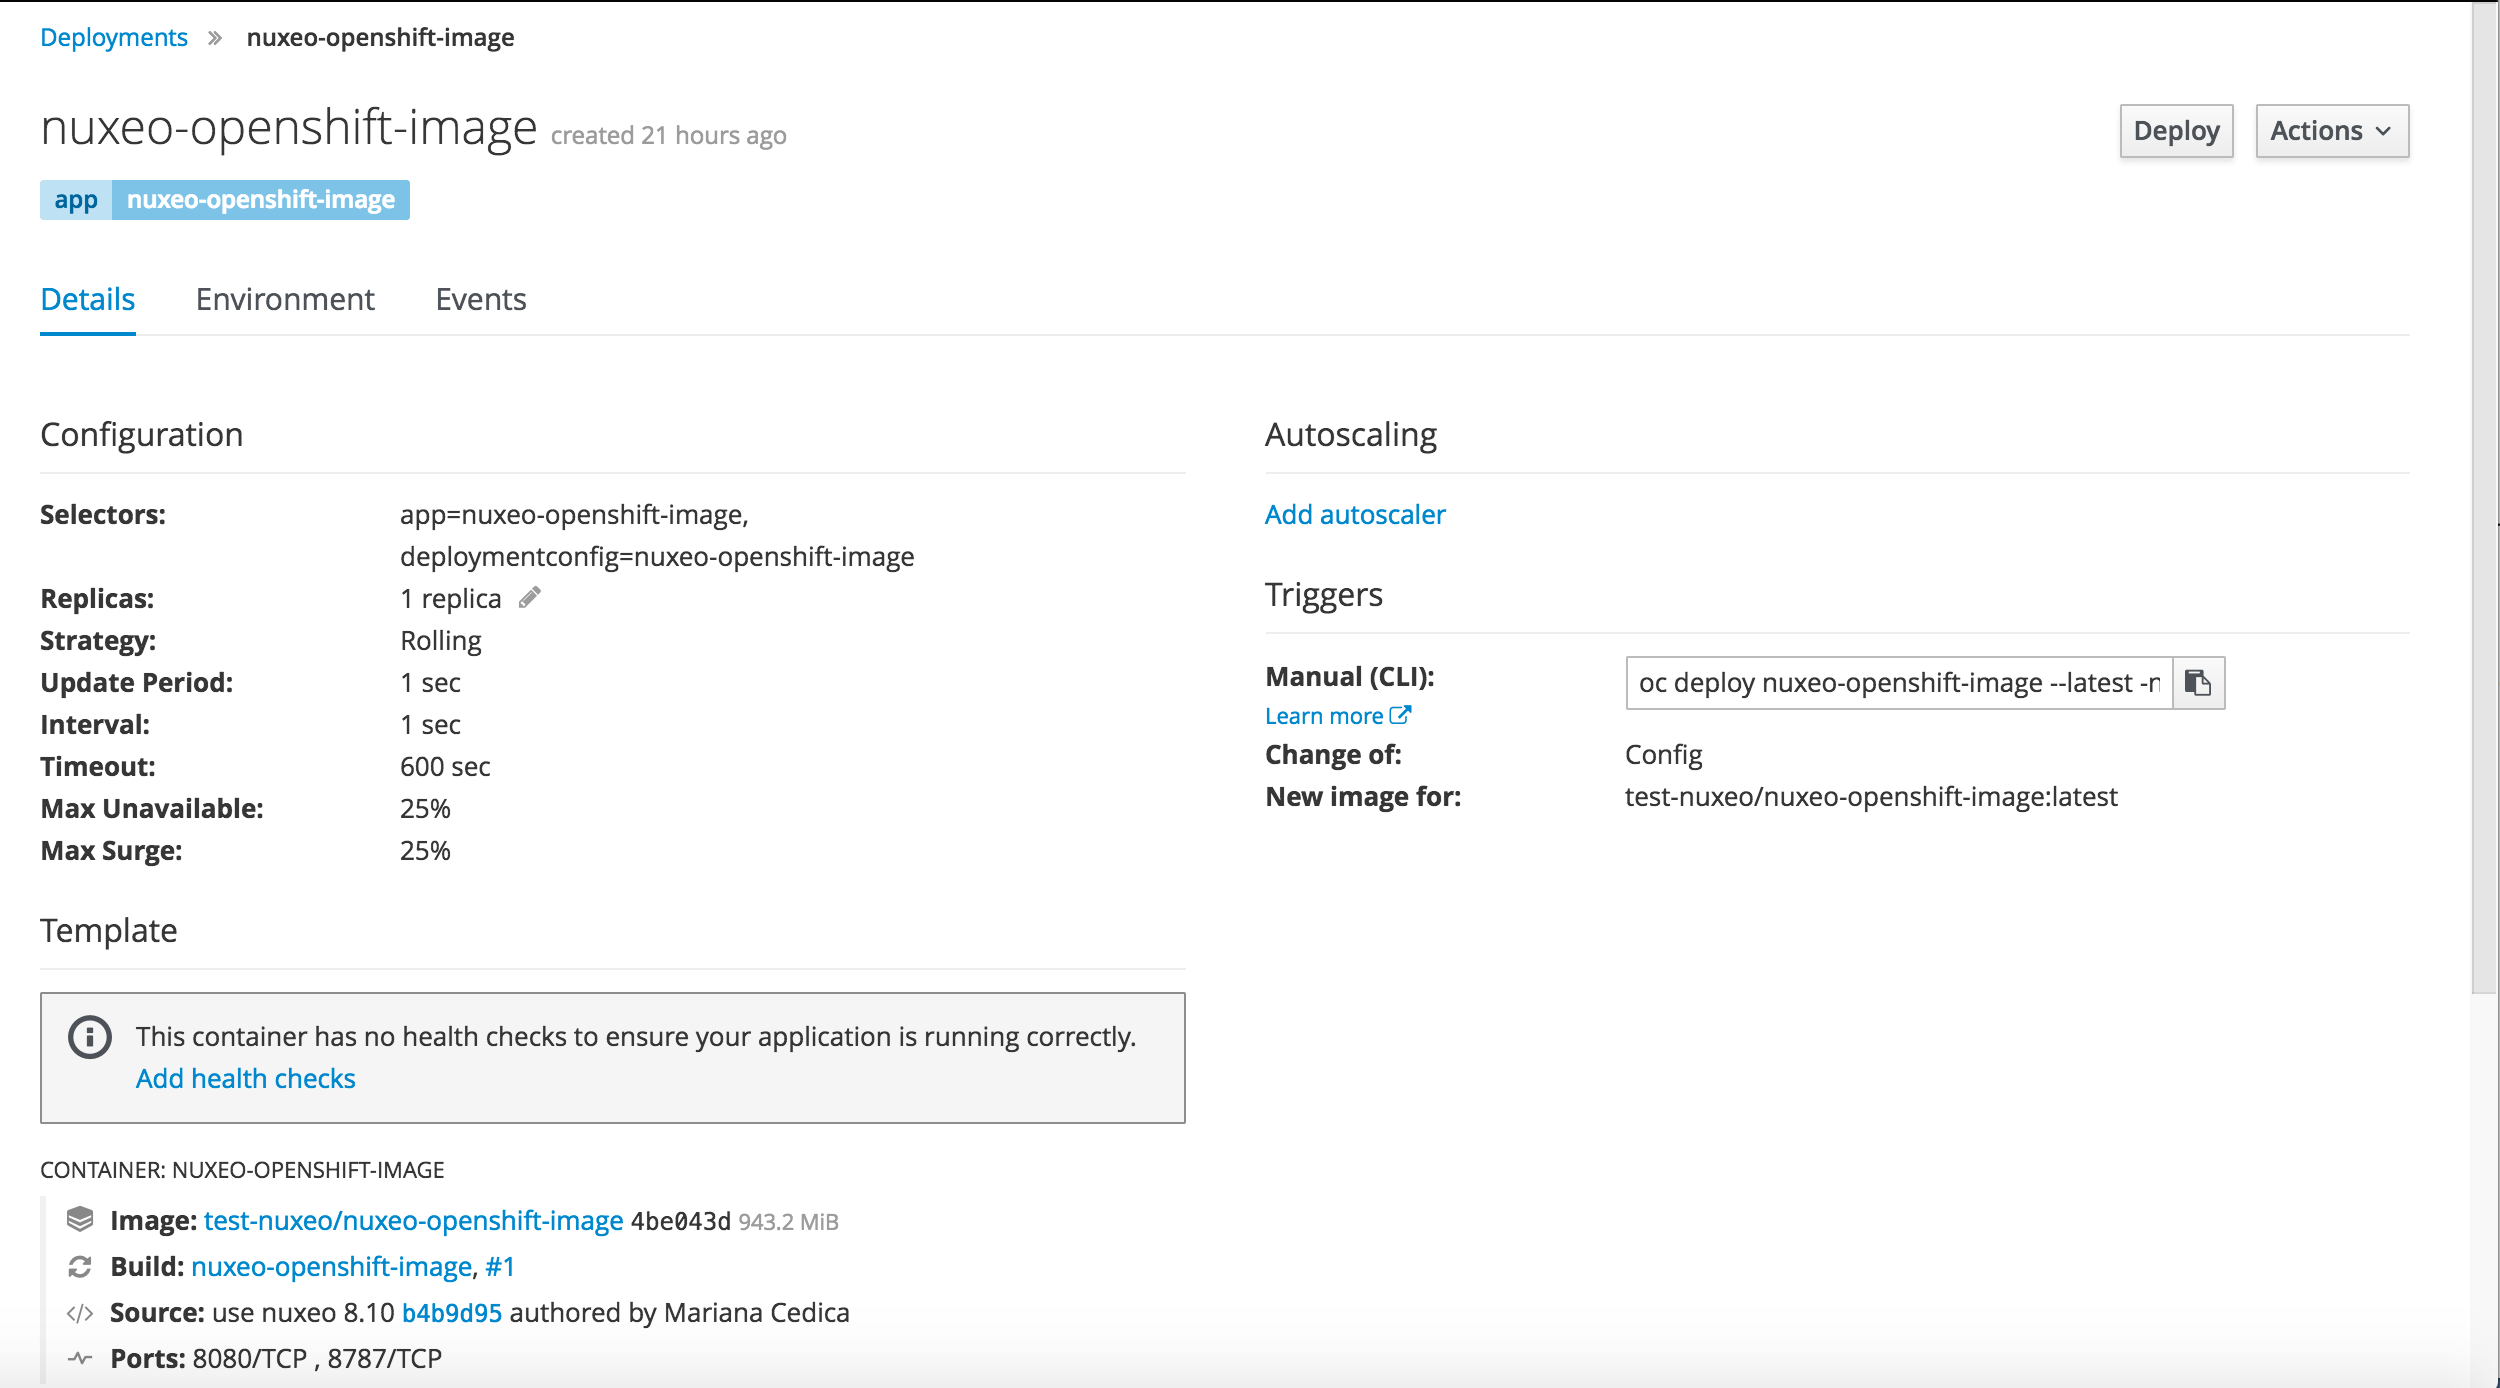Switch to the Details tab
Screen dimensions: 2500x1388
(x=88, y=299)
